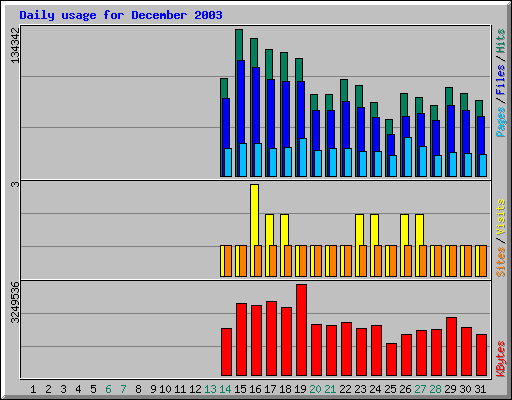
Task: Select the red KBytes bar for day 14
Action: 226,352
